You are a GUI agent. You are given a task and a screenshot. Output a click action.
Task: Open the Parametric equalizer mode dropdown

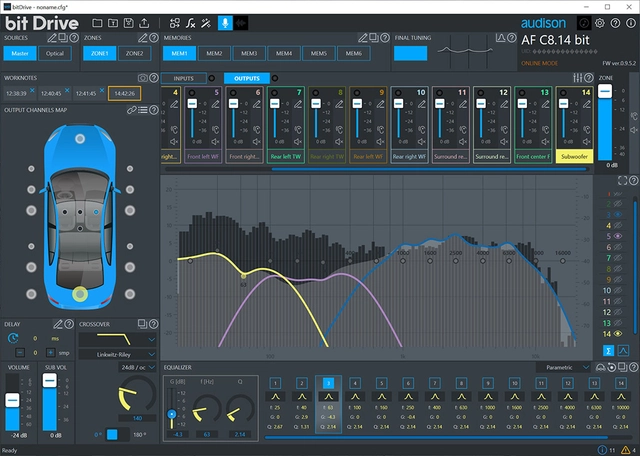coord(563,367)
